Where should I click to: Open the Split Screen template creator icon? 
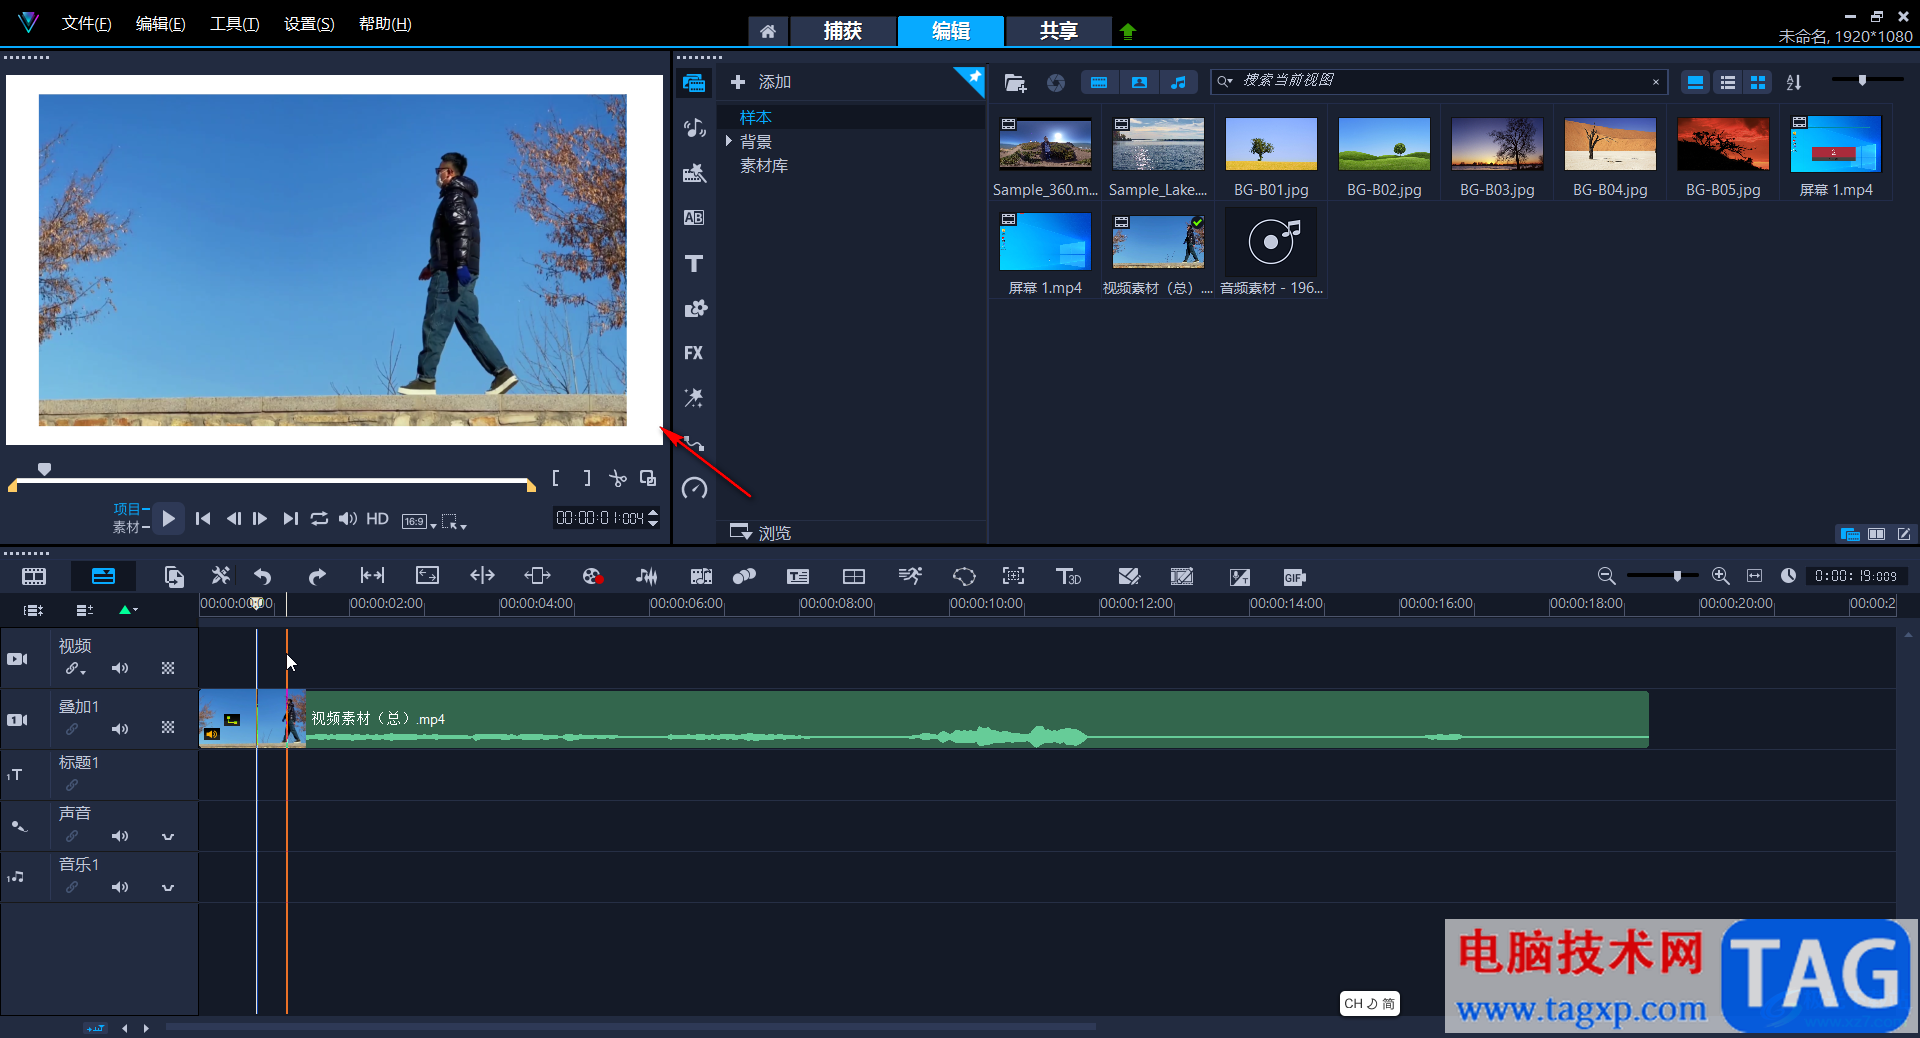point(854,577)
